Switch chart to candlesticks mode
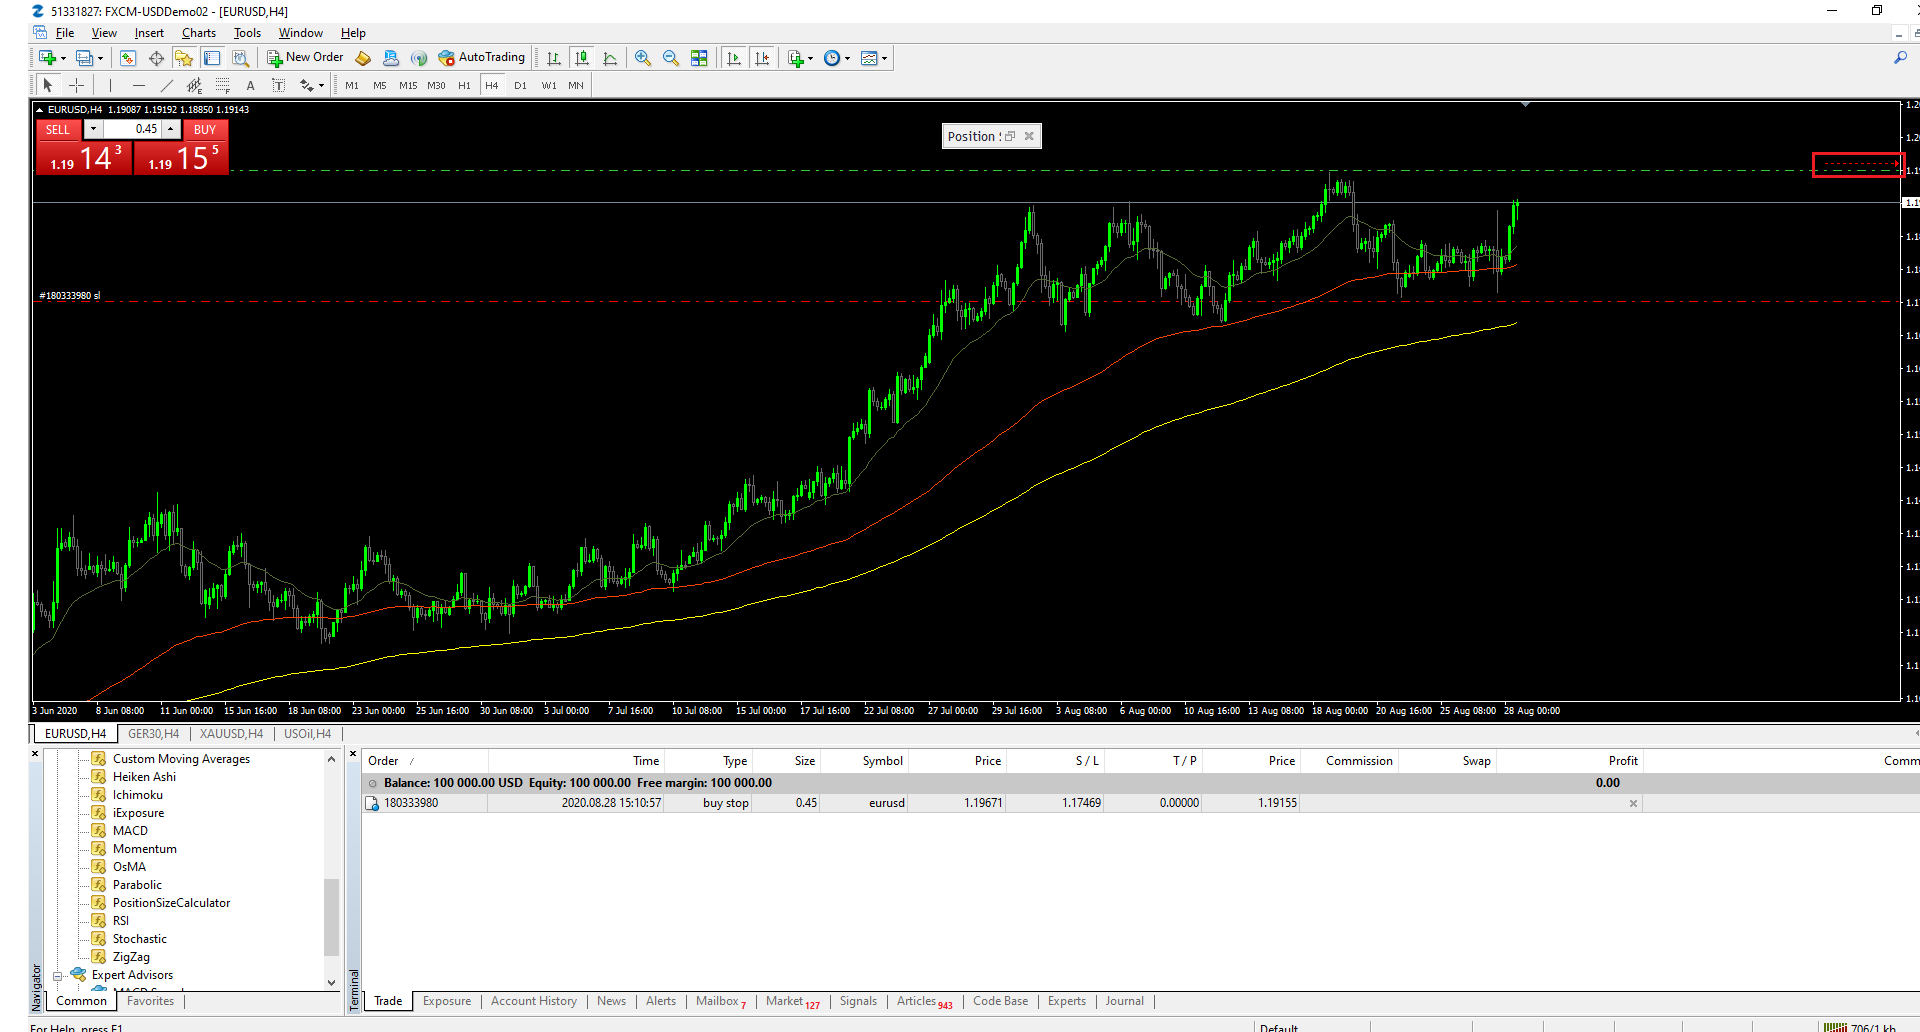This screenshot has width=1920, height=1032. tap(582, 58)
